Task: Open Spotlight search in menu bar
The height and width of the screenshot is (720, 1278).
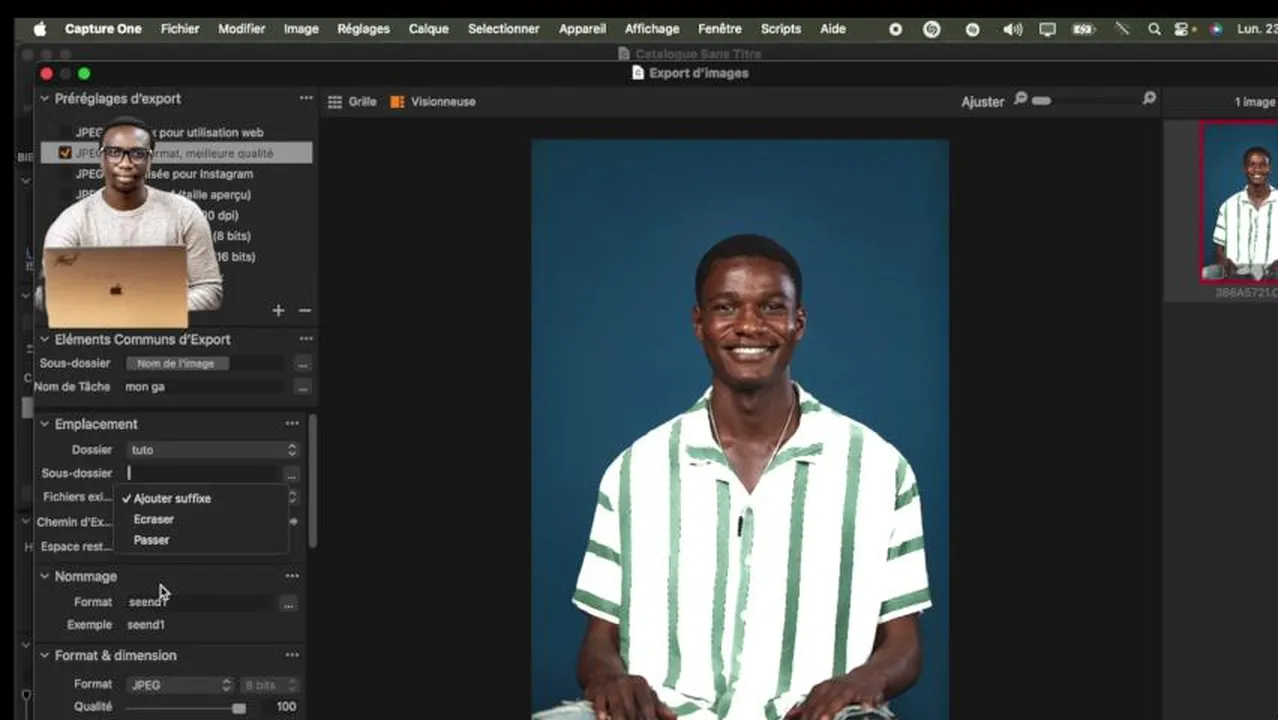Action: point(1154,29)
